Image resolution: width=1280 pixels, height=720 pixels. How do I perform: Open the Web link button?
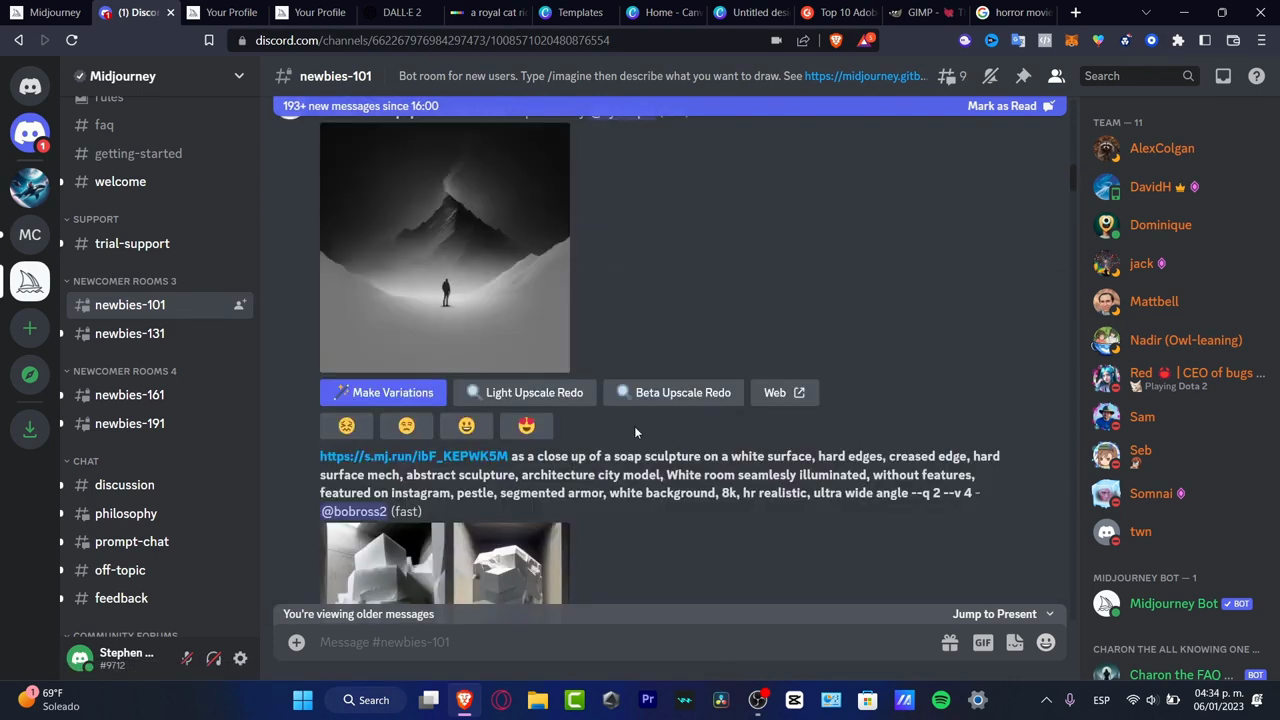[784, 393]
